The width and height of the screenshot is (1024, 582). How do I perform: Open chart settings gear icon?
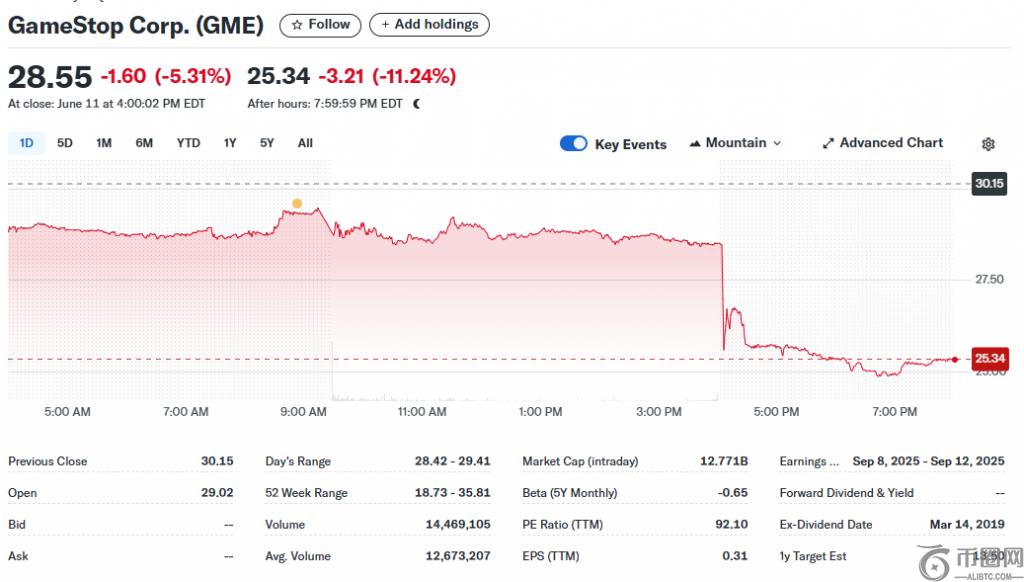pyautogui.click(x=988, y=144)
